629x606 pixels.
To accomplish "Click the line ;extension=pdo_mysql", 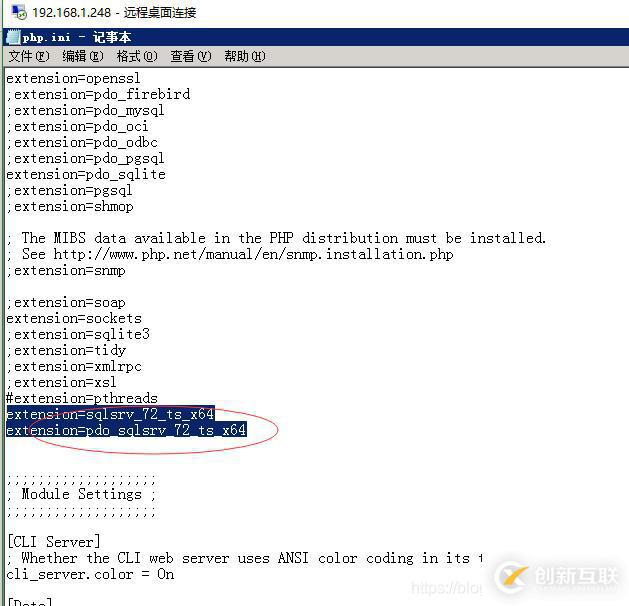I will click(85, 110).
